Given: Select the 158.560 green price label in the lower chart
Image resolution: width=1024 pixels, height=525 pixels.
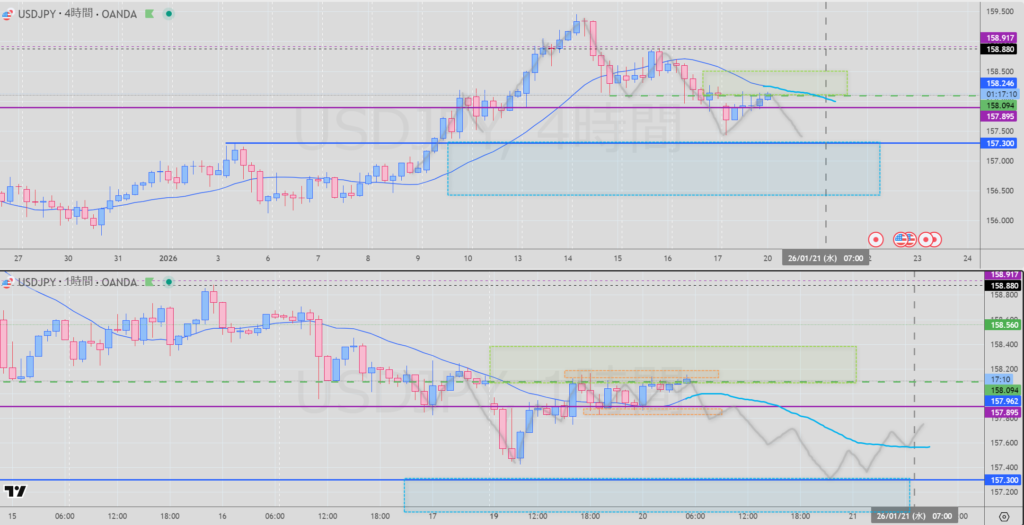Looking at the screenshot, I should pos(1001,324).
